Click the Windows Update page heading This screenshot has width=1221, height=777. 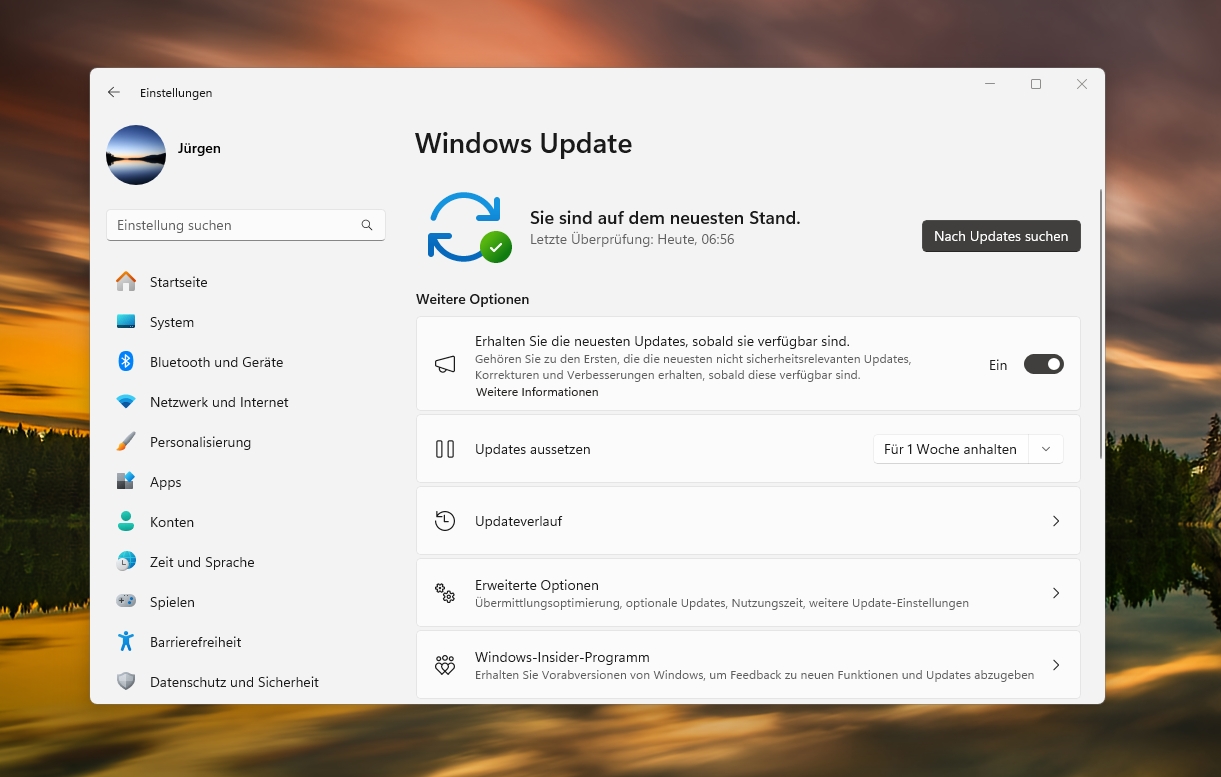click(x=523, y=144)
